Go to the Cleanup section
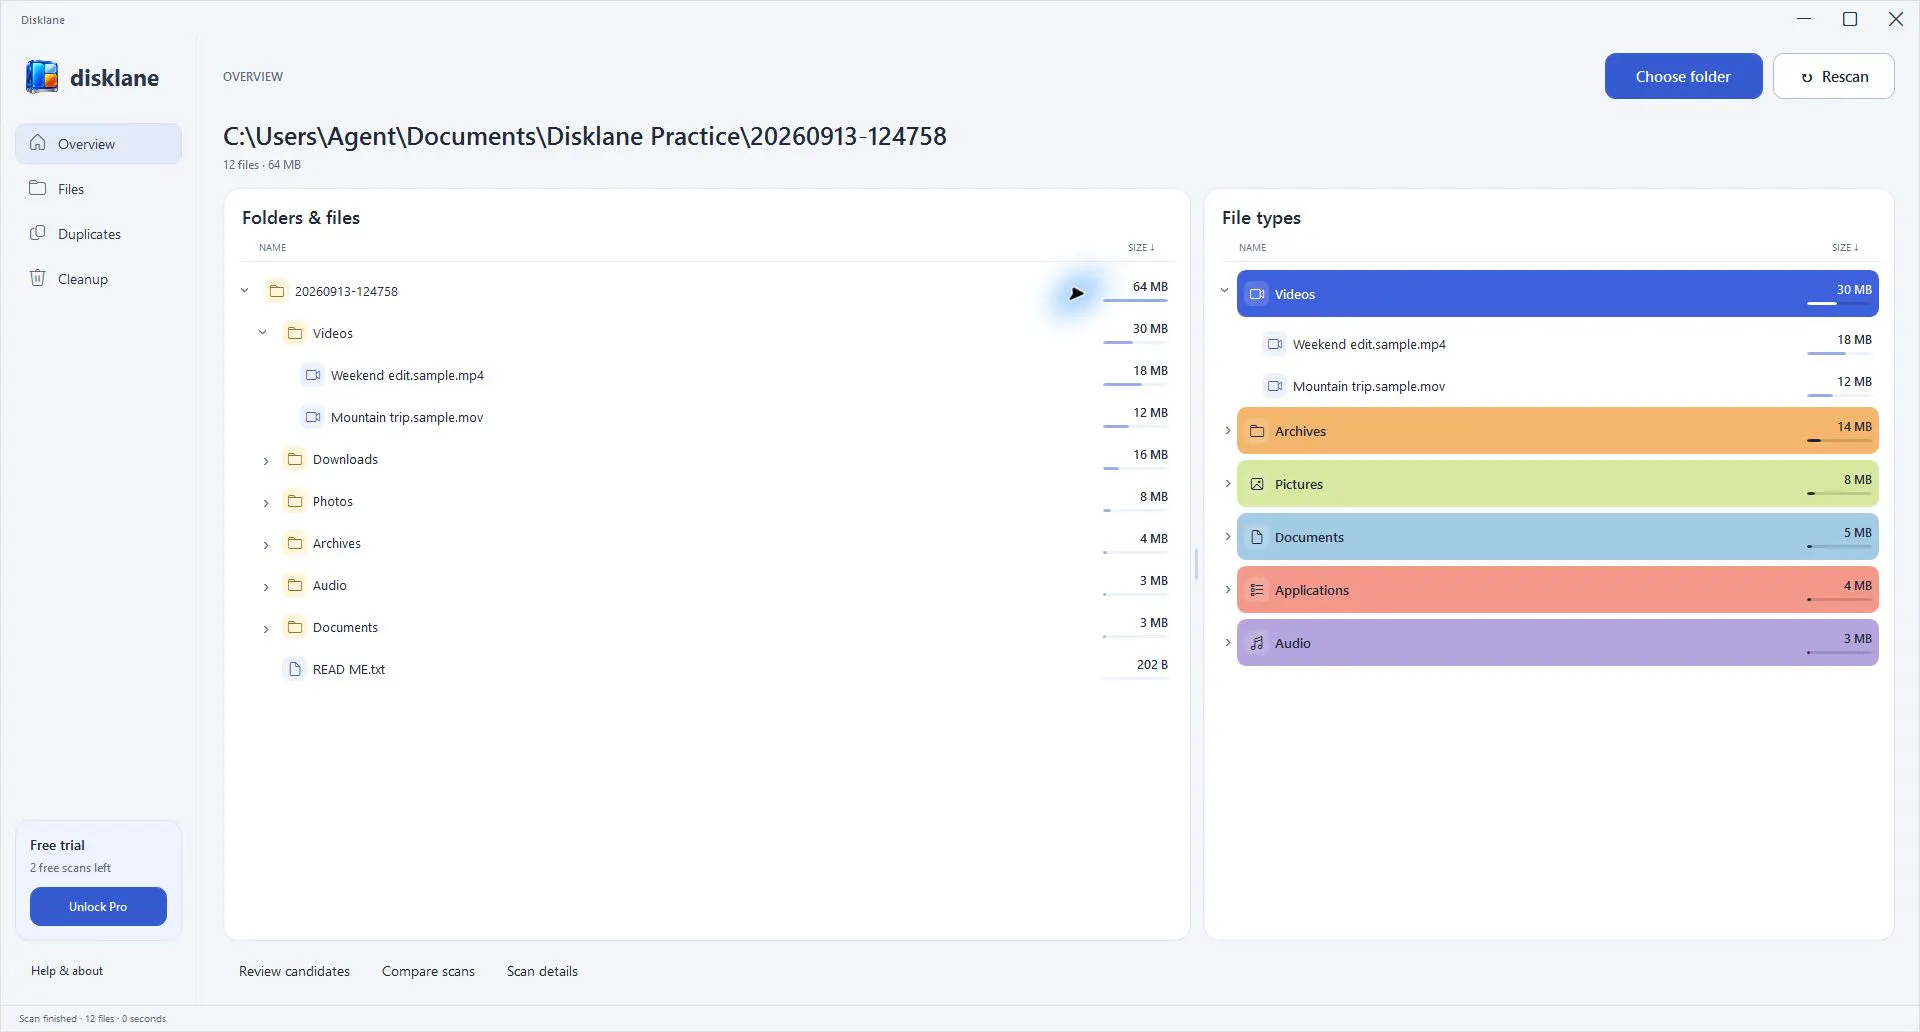The image size is (1920, 1032). (98, 278)
